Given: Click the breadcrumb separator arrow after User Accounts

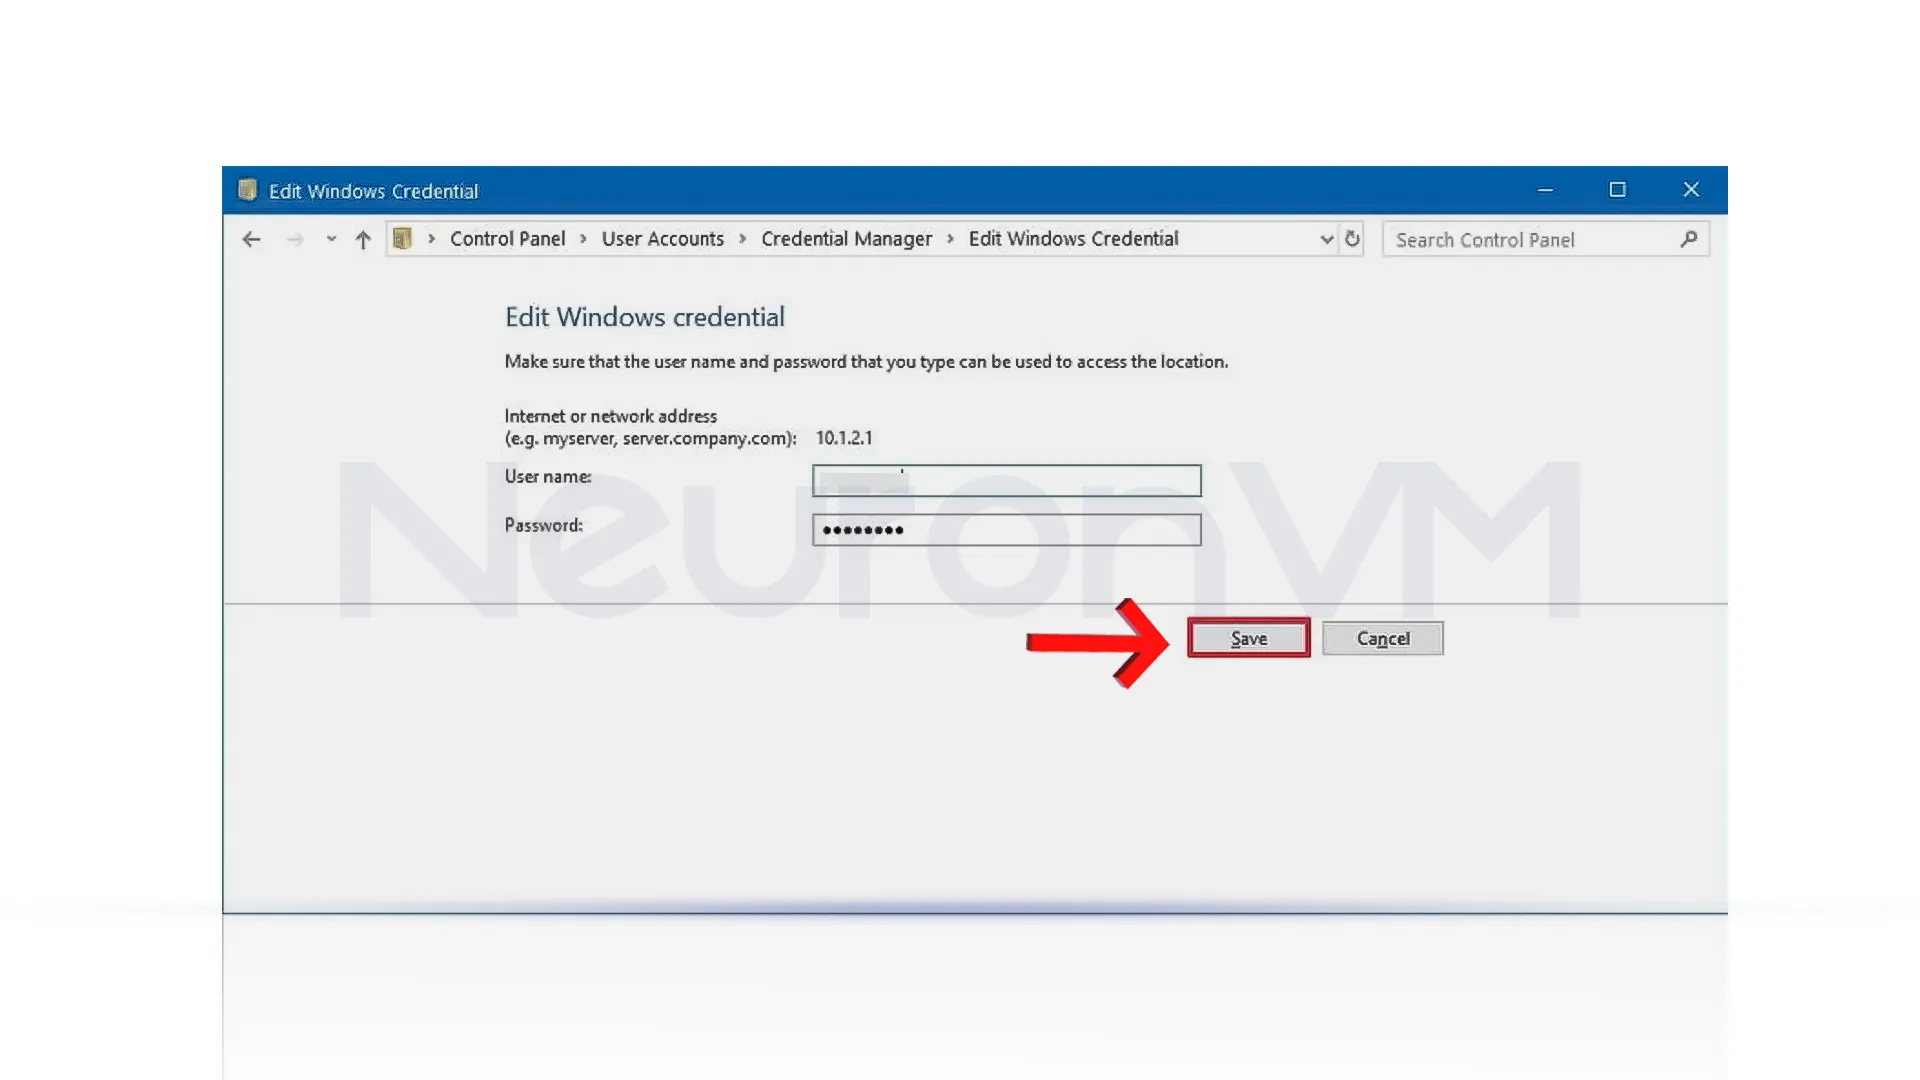Looking at the screenshot, I should click(742, 239).
